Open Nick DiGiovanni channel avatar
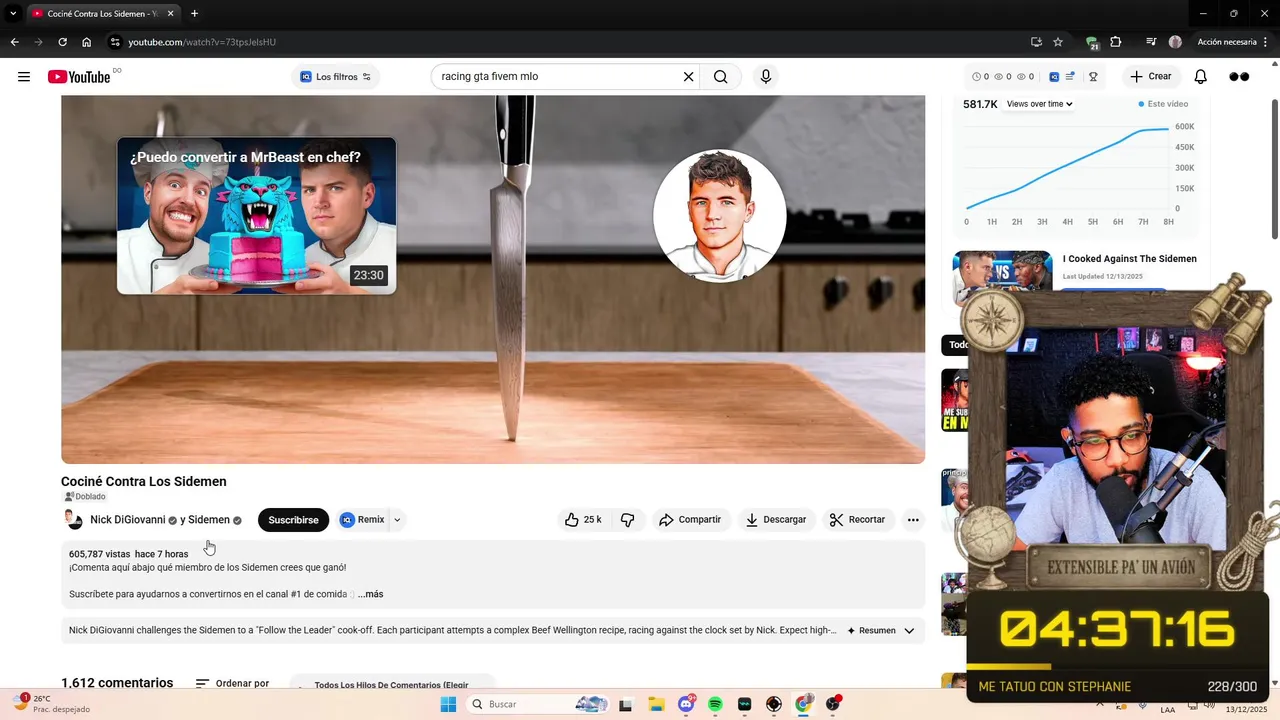This screenshot has width=1280, height=720. (73, 520)
